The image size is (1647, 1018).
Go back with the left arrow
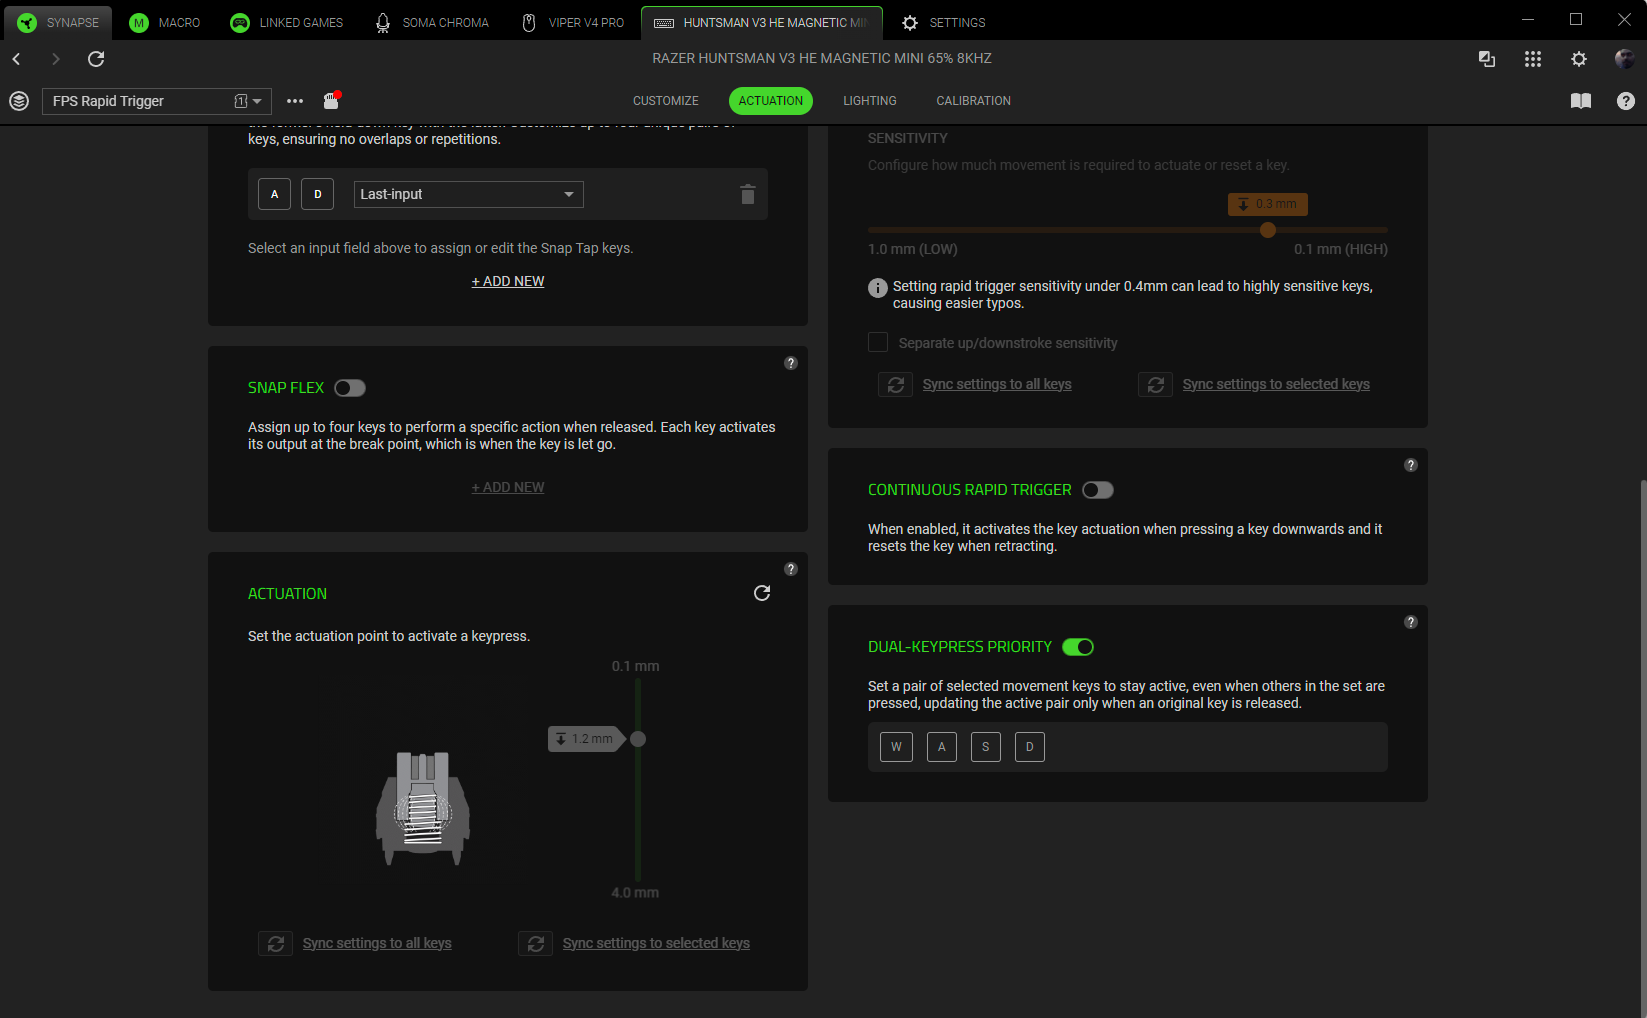pos(17,59)
